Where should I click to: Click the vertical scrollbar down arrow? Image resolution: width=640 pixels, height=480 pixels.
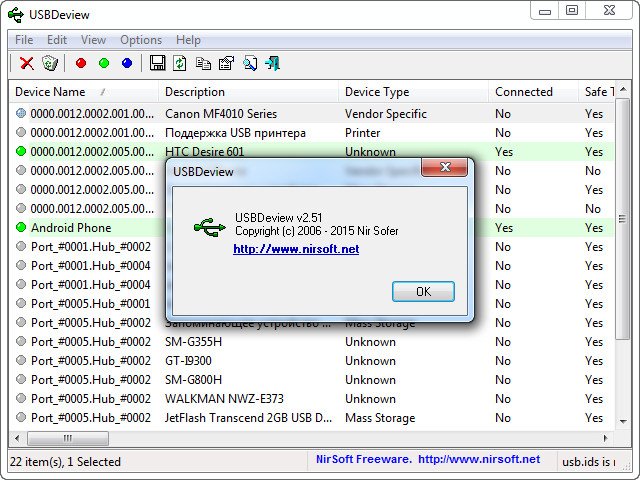[623, 421]
